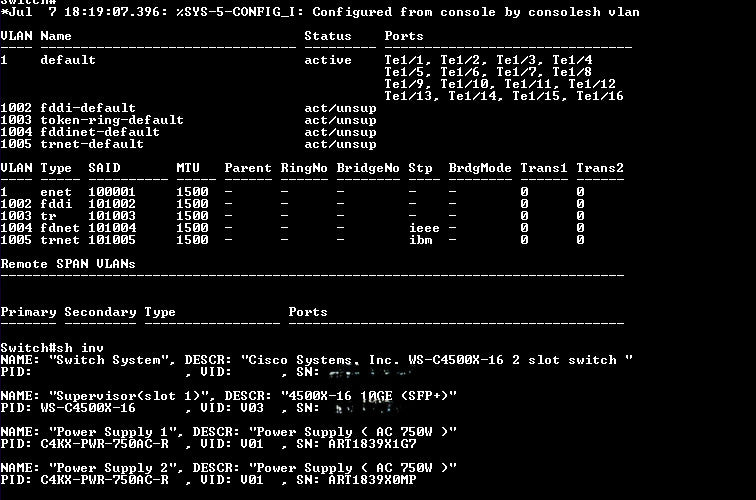Click the 'Switch#sh inv' command line
The width and height of the screenshot is (756, 500).
pyautogui.click(x=52, y=348)
